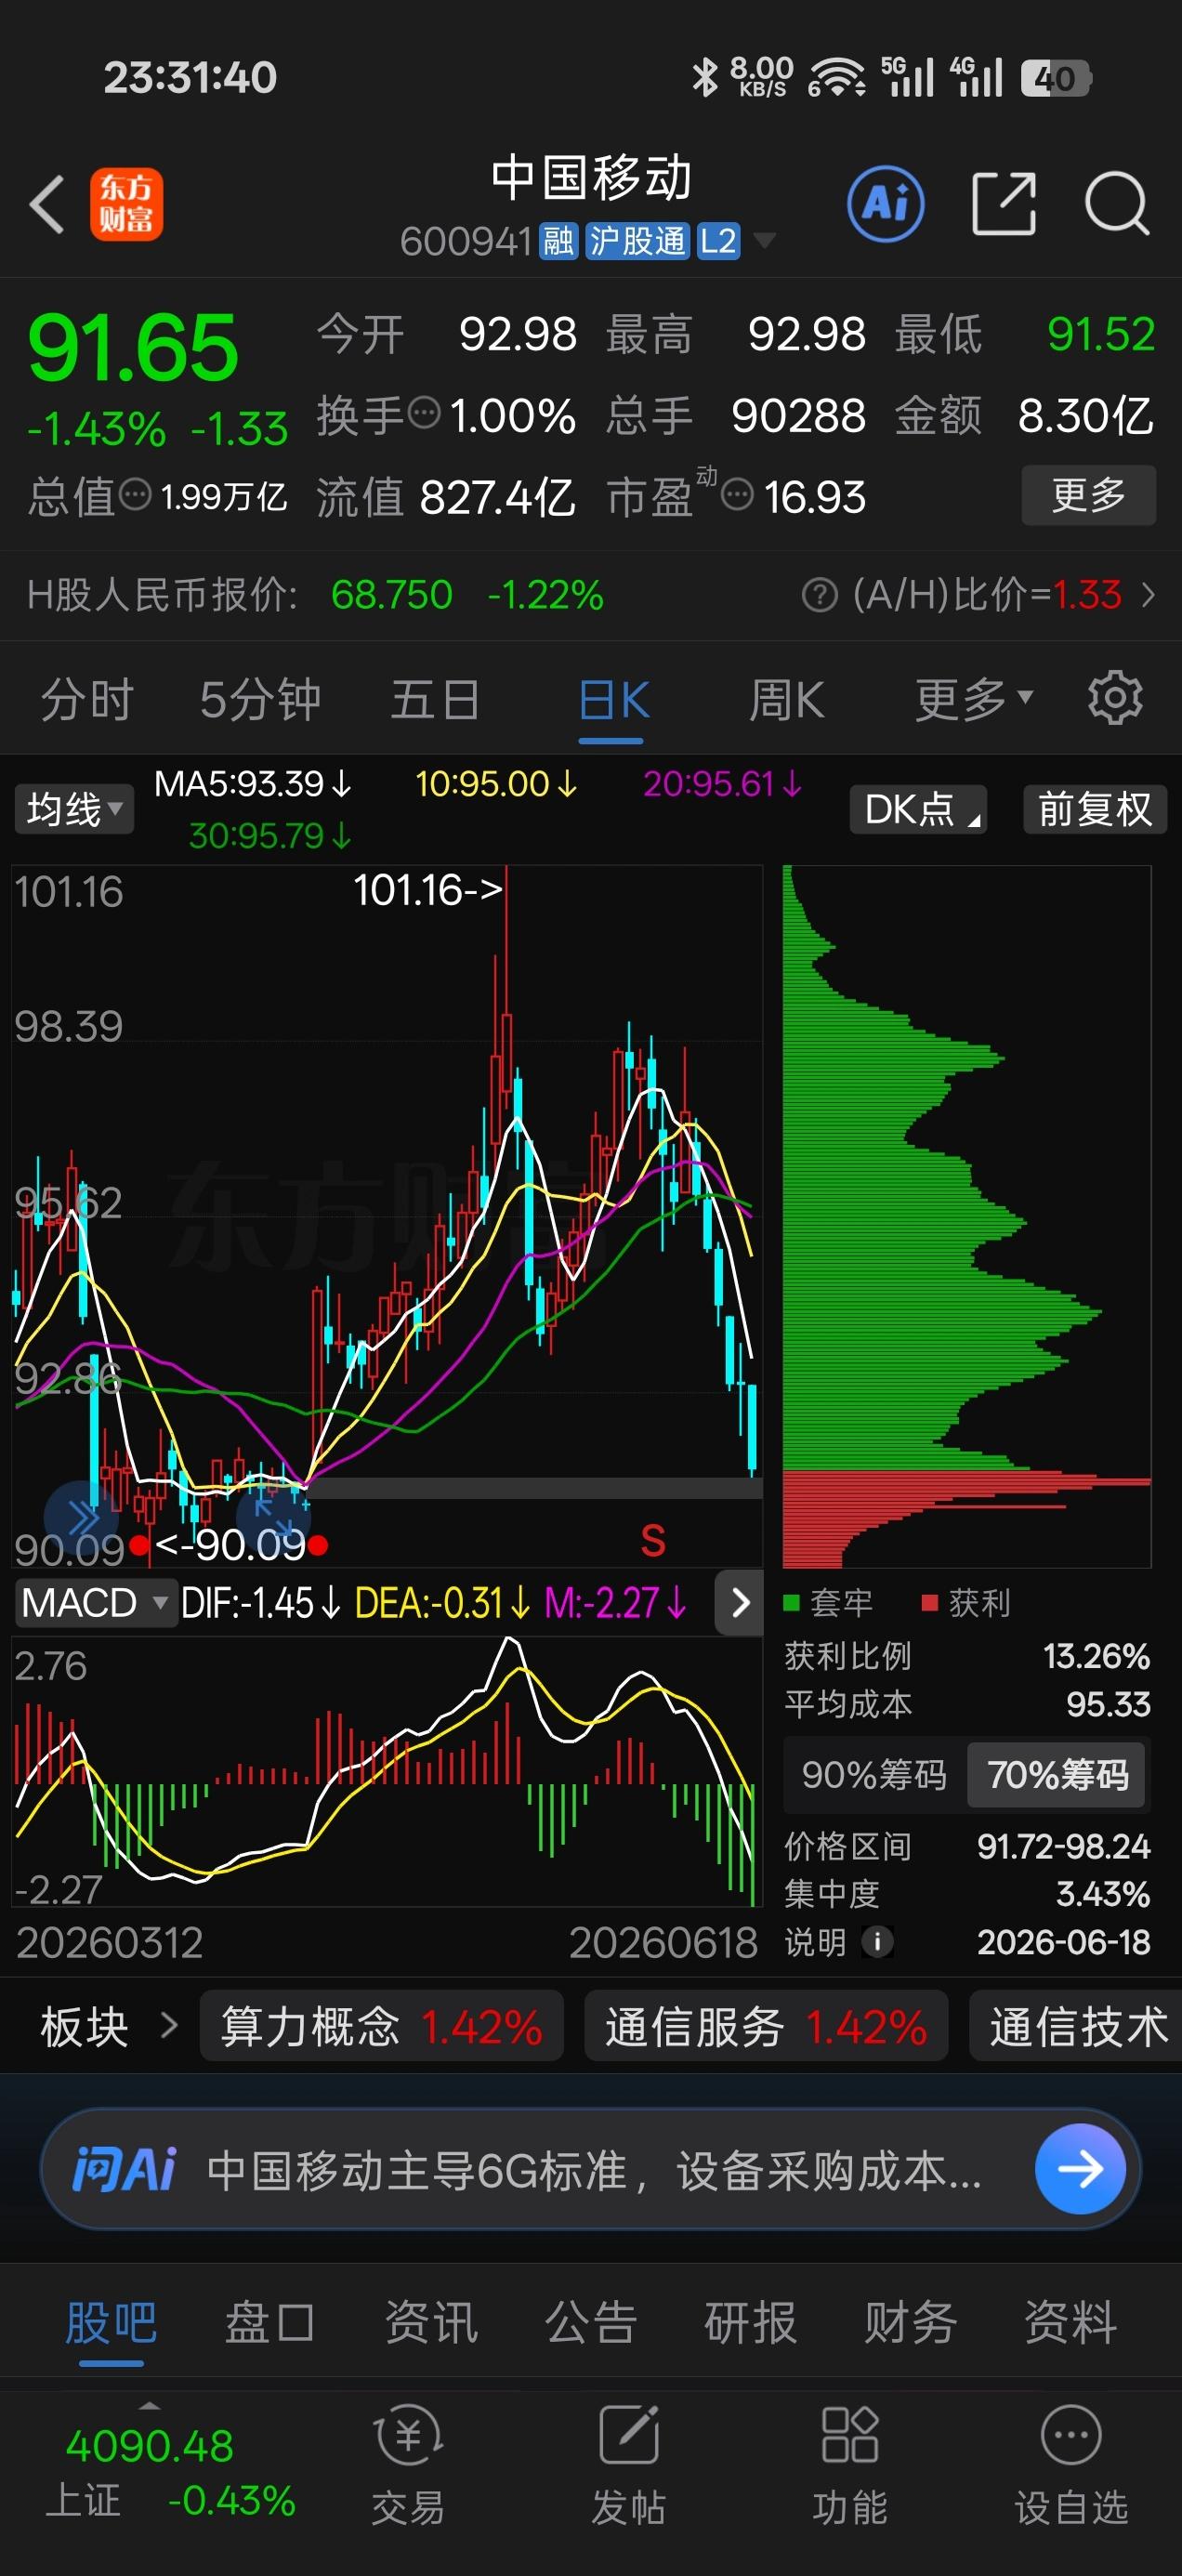
Task: Expand stock code dropdown triangle
Action: (x=764, y=240)
